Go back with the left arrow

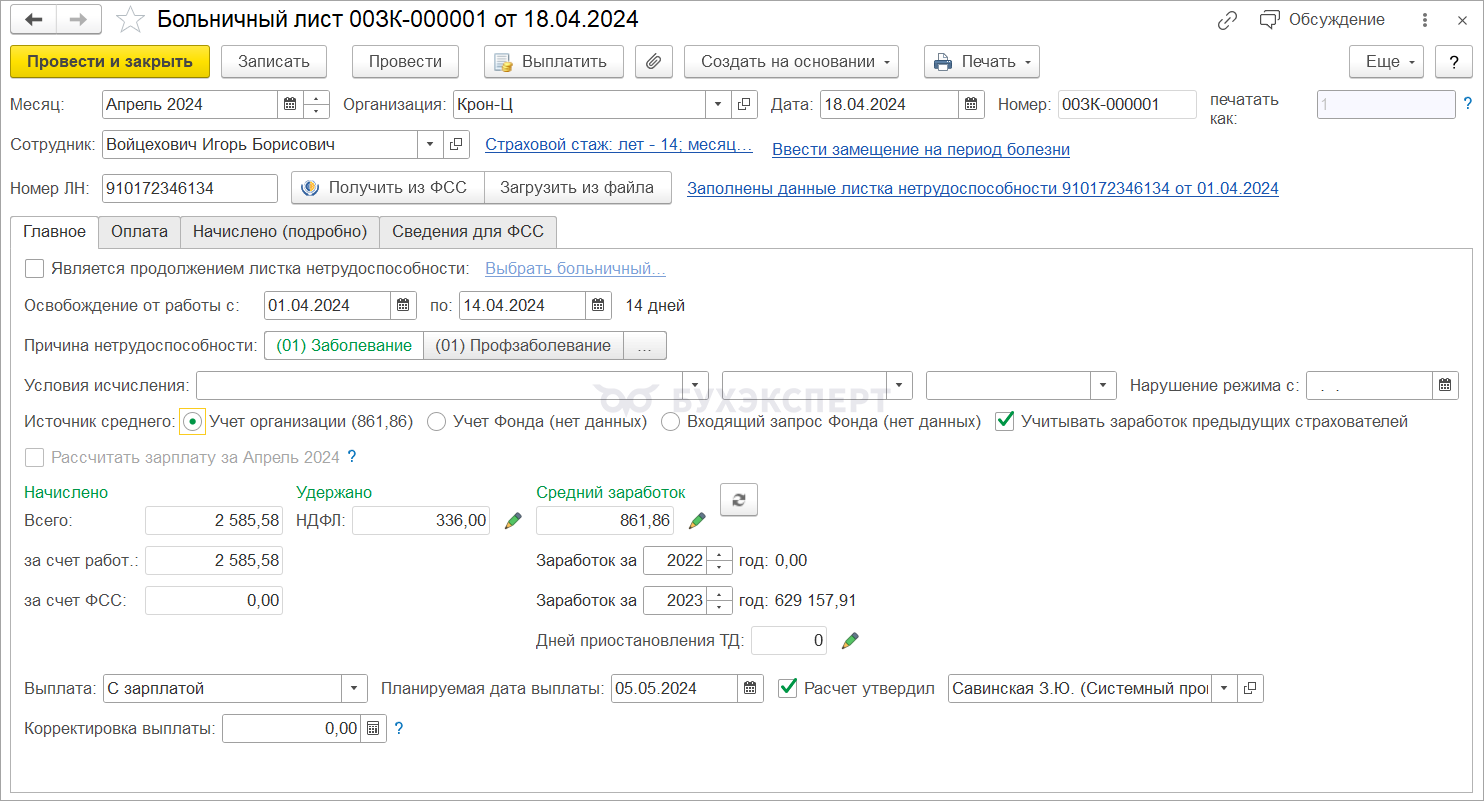(x=33, y=20)
